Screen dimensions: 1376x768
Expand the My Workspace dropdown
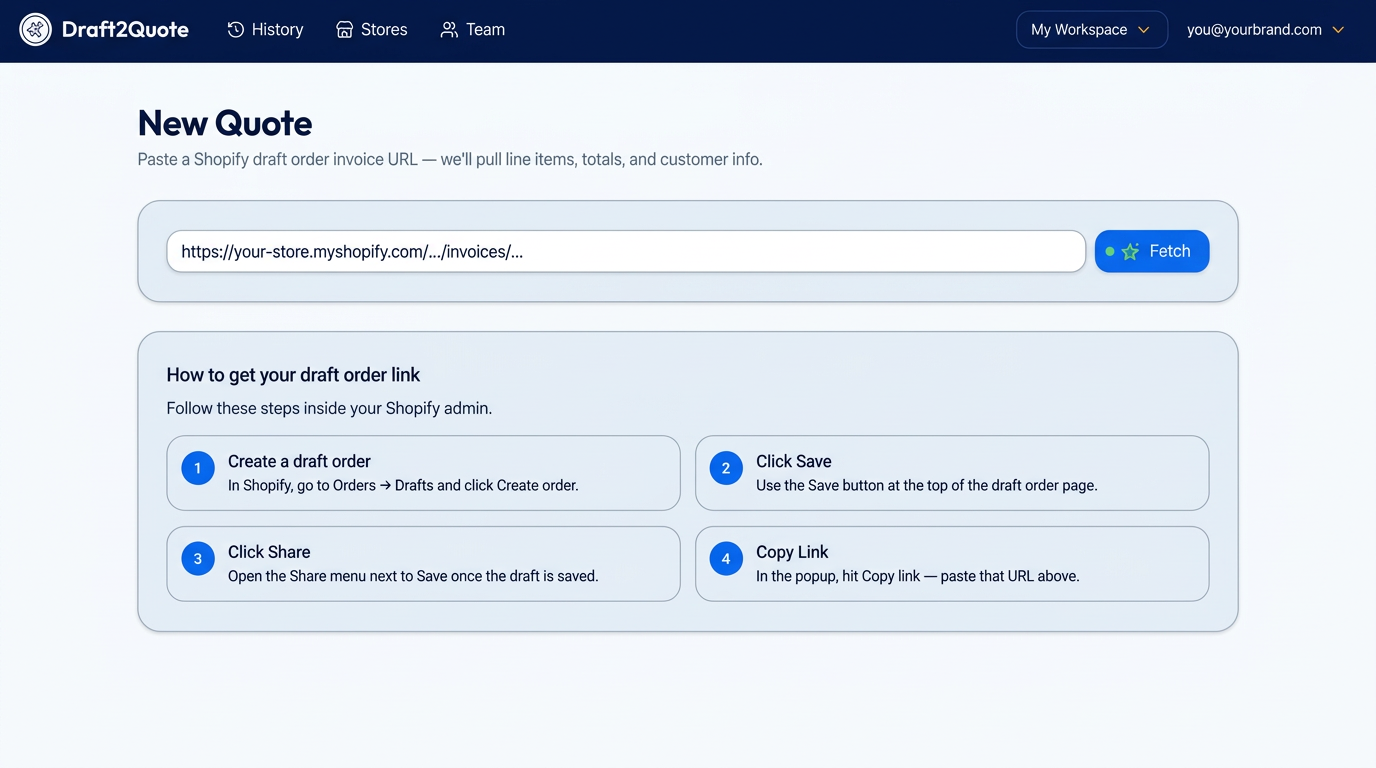point(1092,30)
